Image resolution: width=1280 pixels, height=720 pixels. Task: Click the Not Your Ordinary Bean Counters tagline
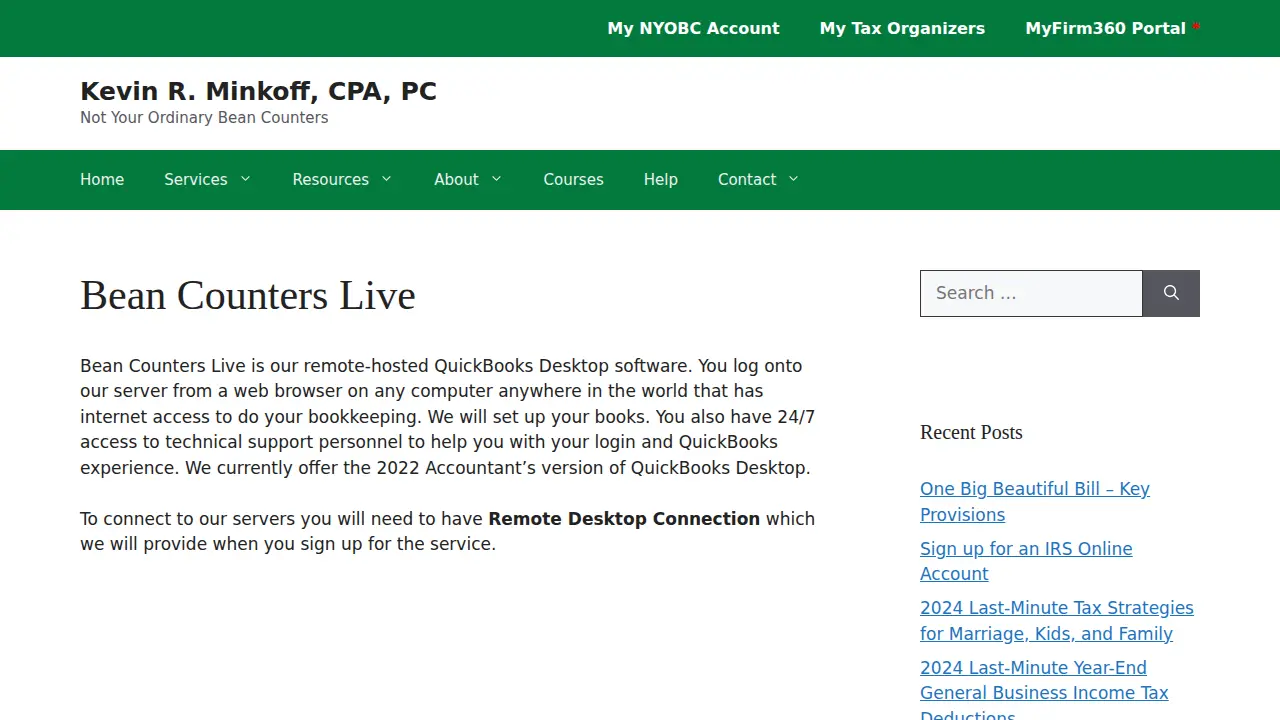click(204, 118)
